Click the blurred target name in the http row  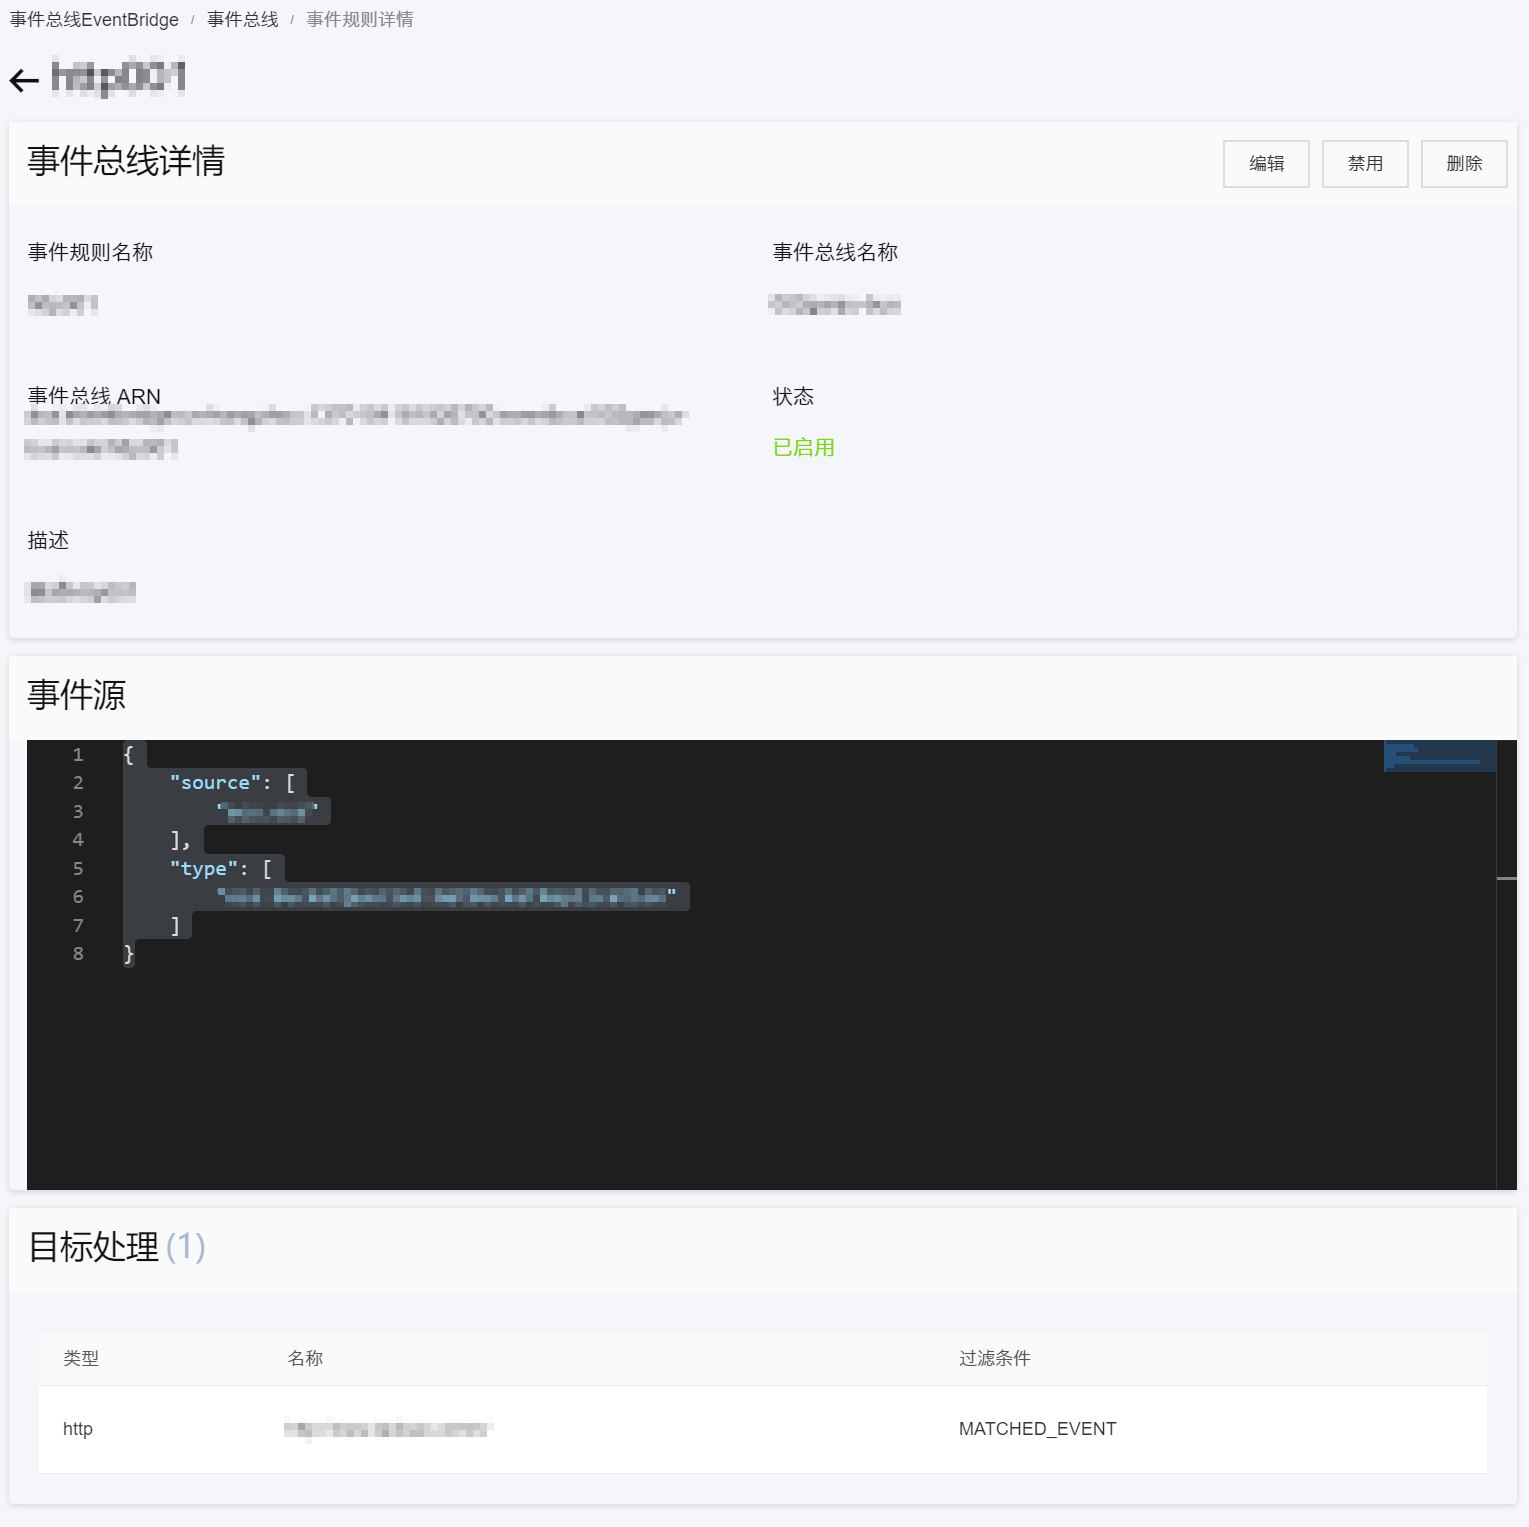388,1430
